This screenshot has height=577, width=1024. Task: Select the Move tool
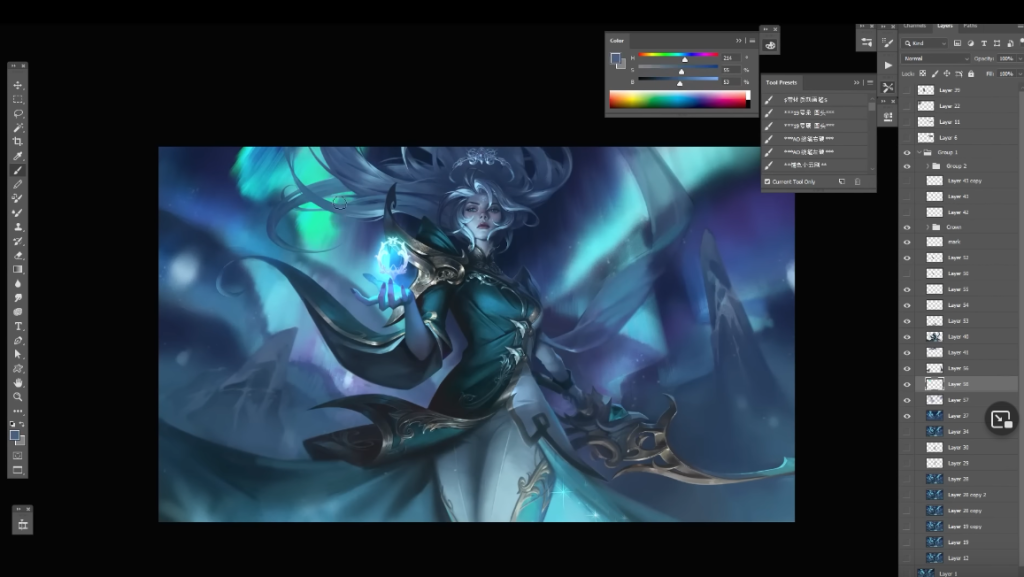pos(18,86)
